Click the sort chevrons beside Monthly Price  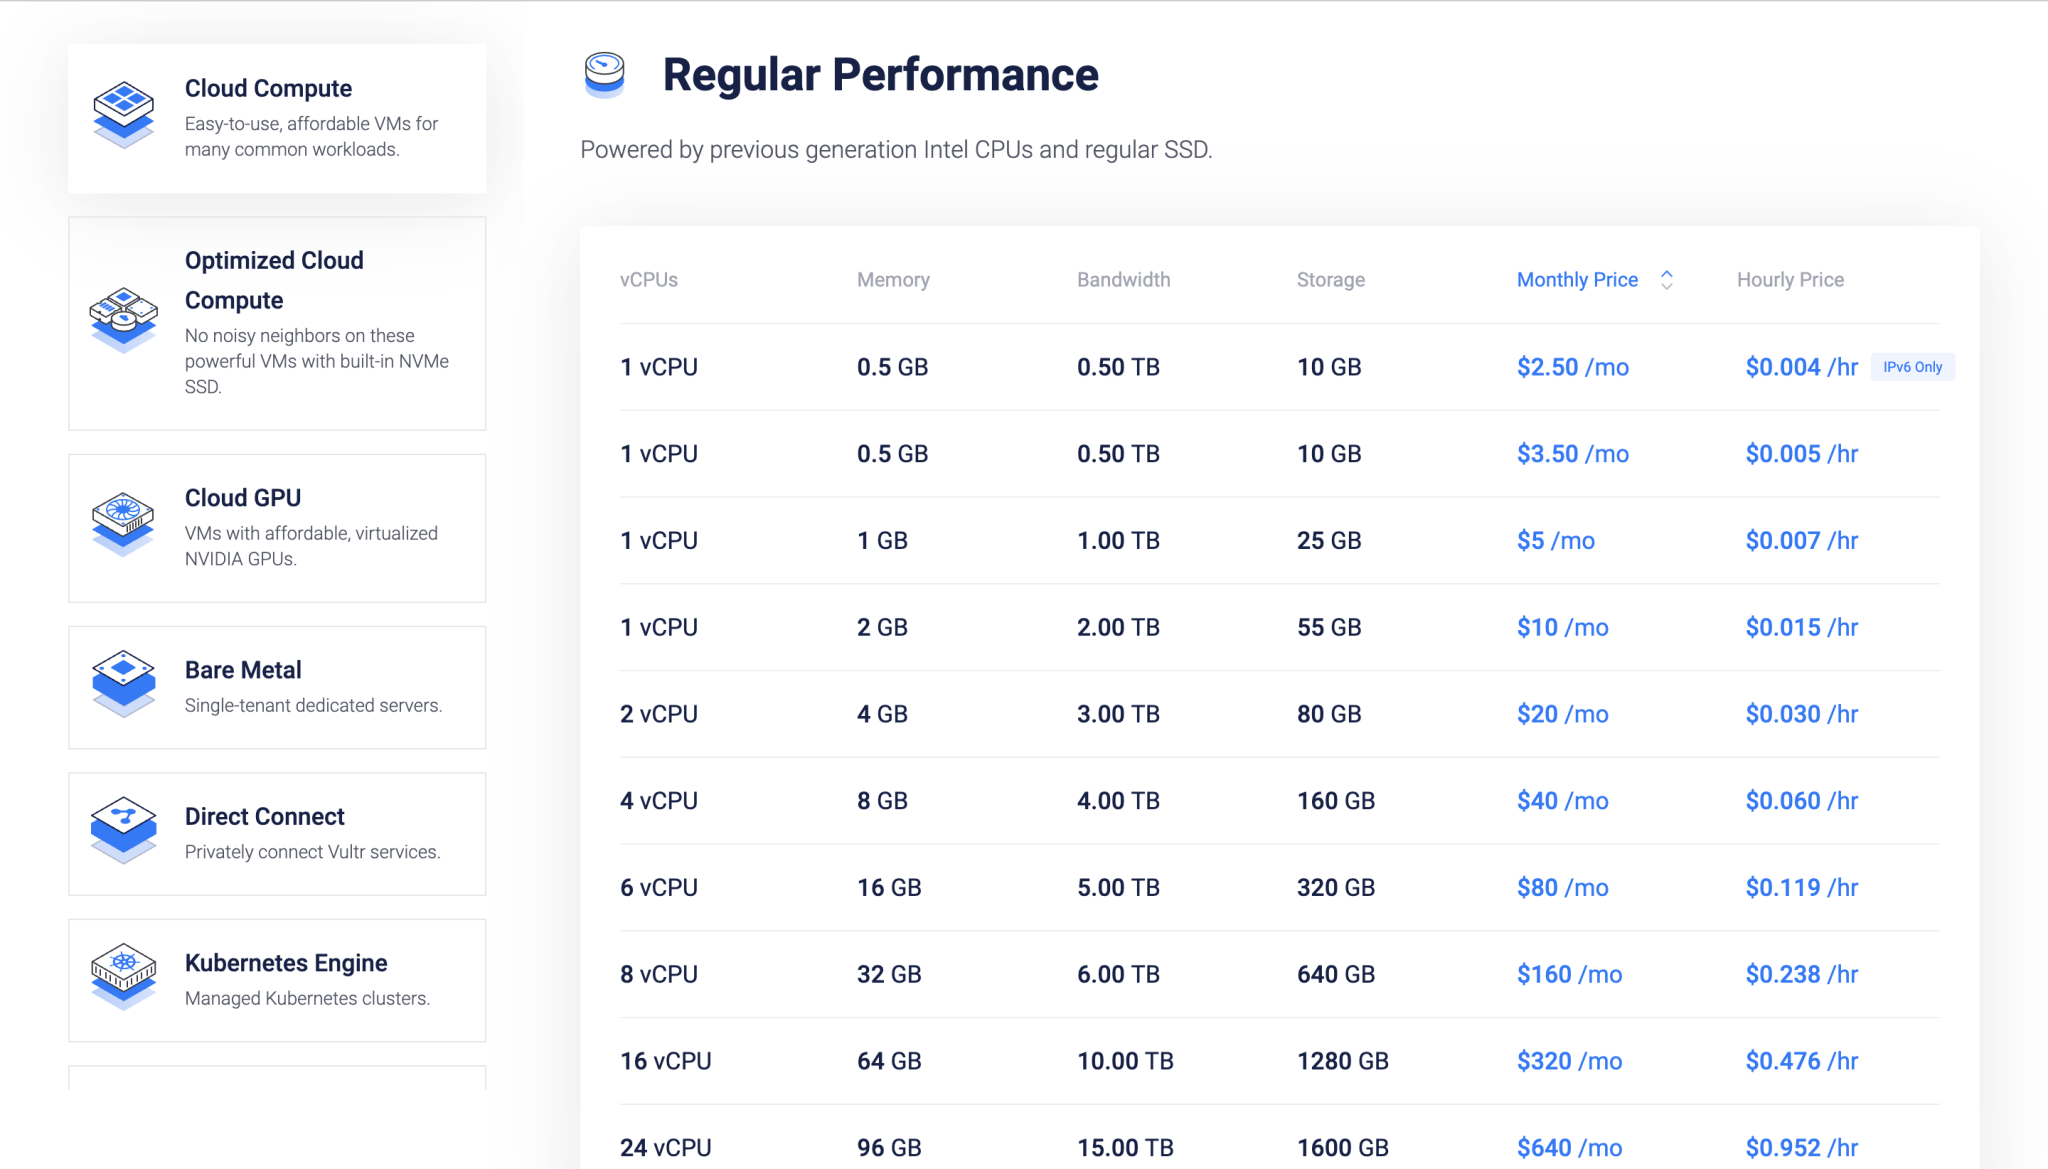coord(1666,280)
